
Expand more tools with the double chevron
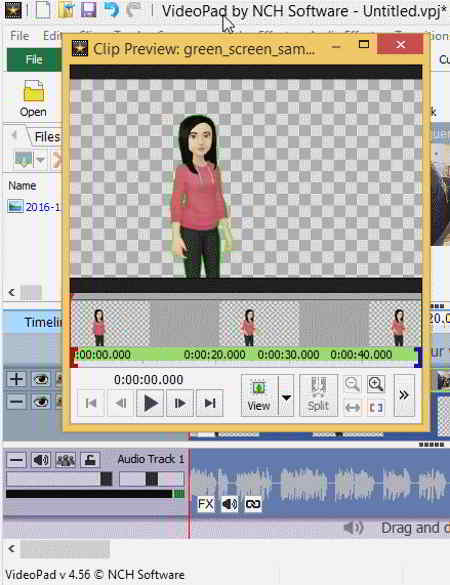coord(404,396)
